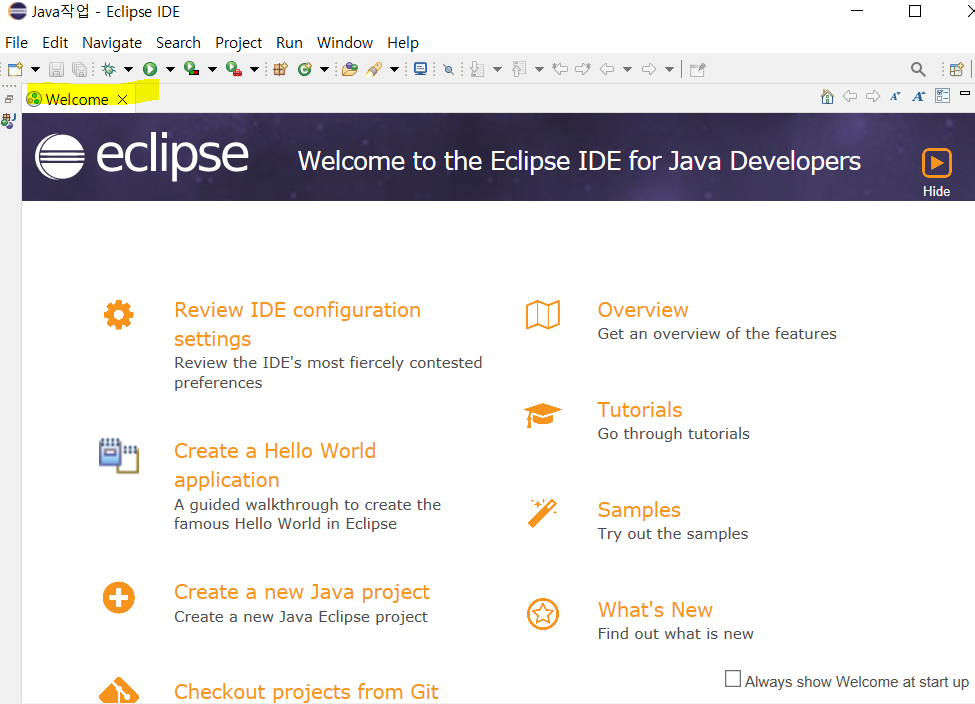The image size is (975, 704).
Task: Open the Edit menu
Action: 55,42
